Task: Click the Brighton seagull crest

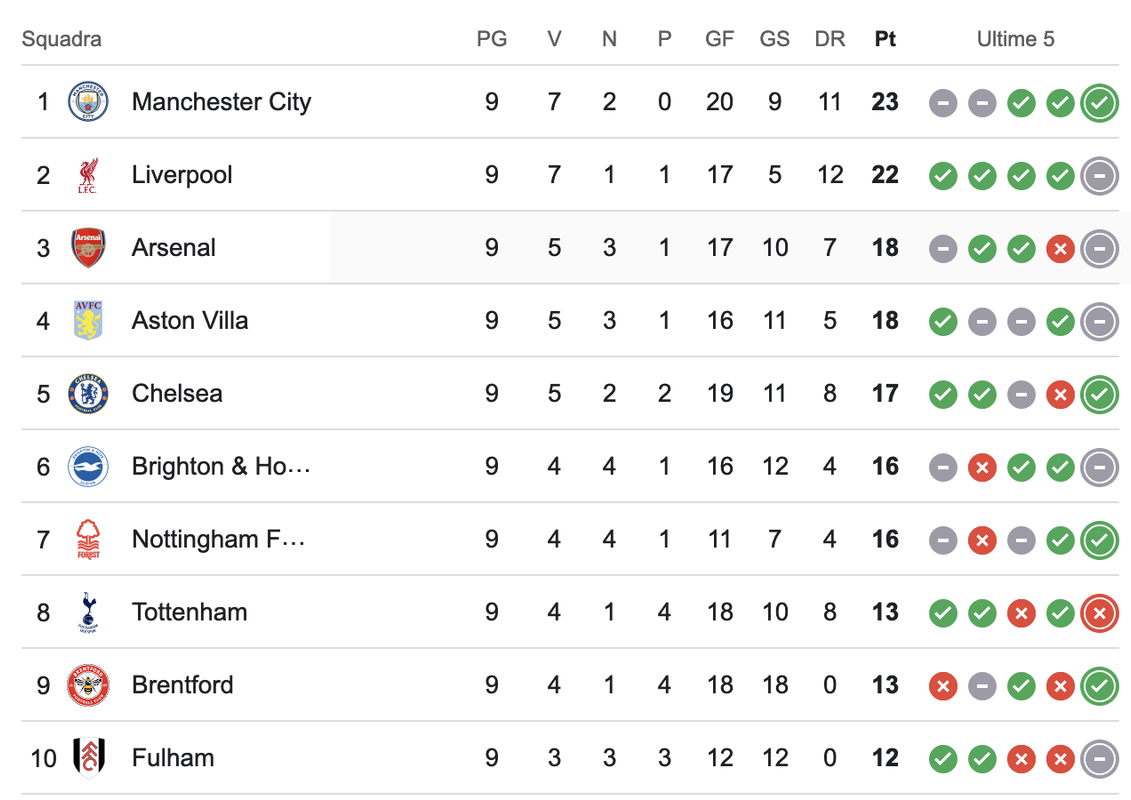Action: click(x=88, y=467)
